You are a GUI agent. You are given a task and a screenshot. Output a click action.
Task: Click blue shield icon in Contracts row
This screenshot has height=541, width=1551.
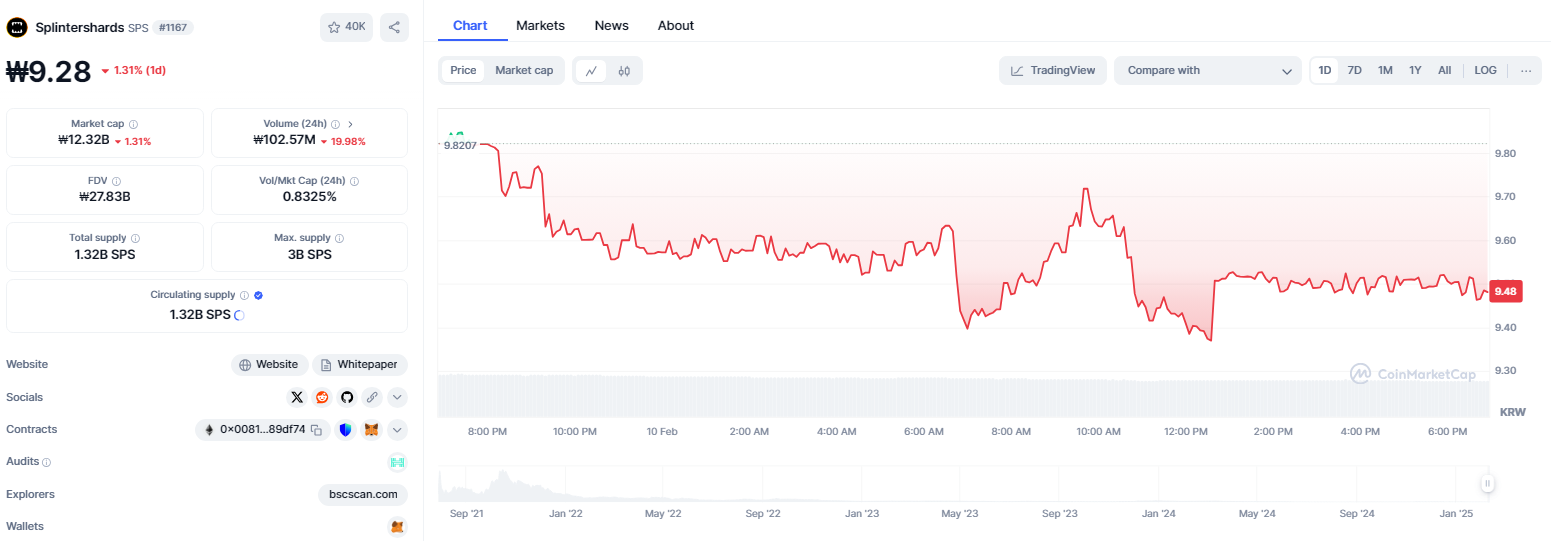click(345, 430)
